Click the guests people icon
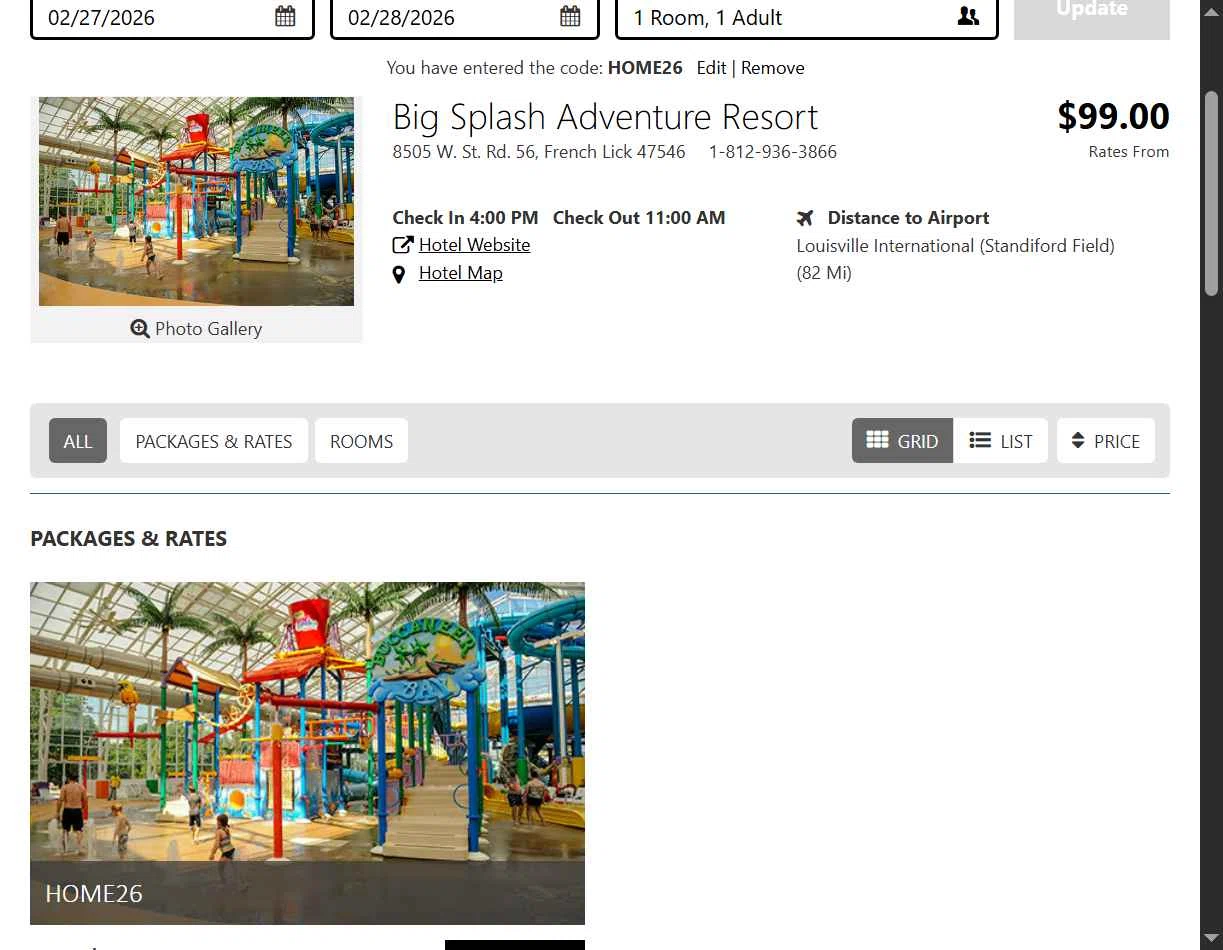Screen dimensions: 1223x950 coord(968,16)
